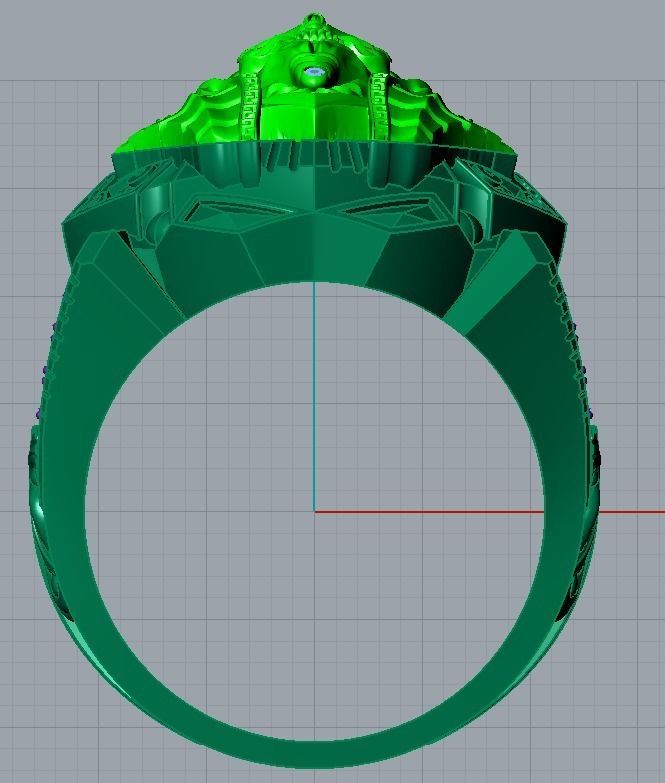The height and width of the screenshot is (783, 665).
Task: Select the bright green sculpted ornament top
Action: [x=315, y=85]
